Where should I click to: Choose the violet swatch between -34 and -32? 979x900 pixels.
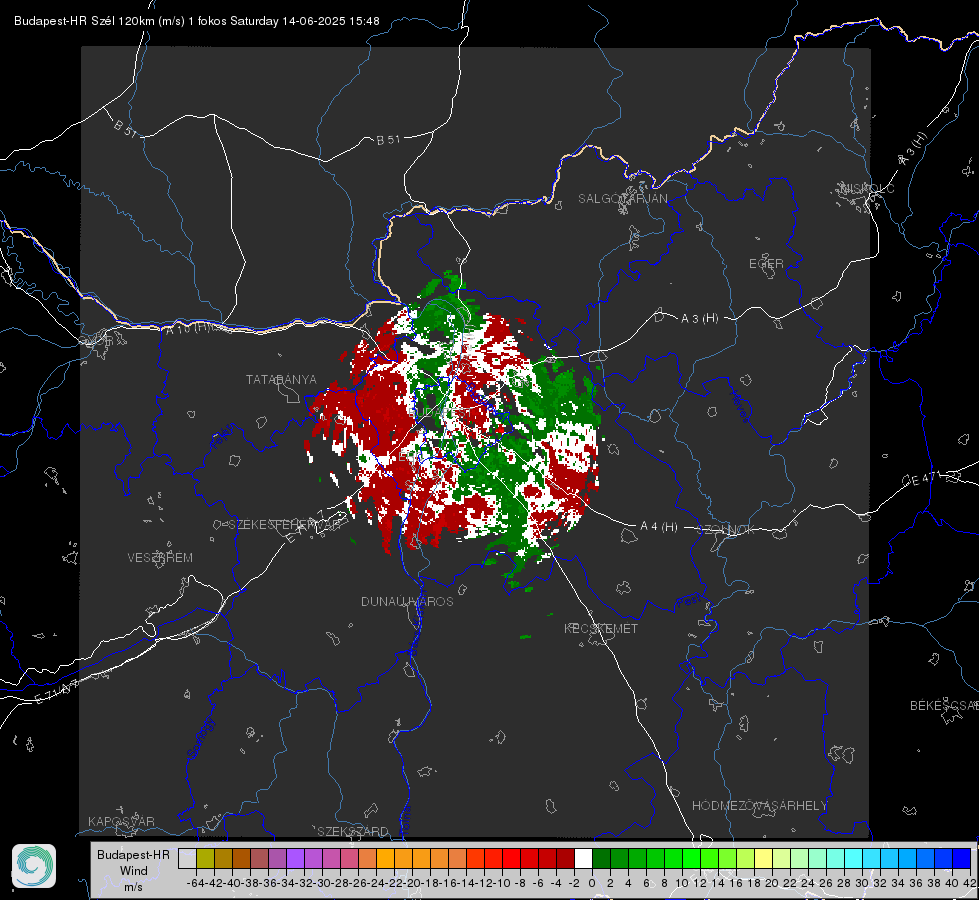pyautogui.click(x=295, y=858)
